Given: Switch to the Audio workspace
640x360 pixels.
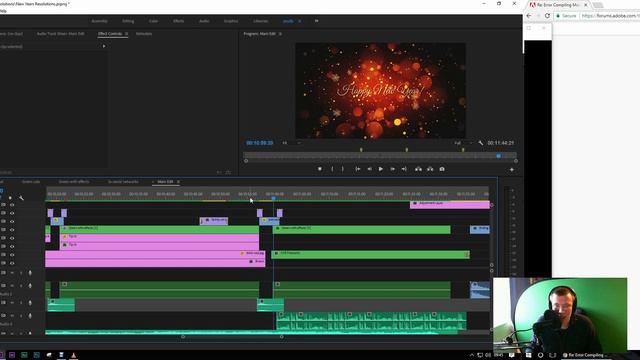Looking at the screenshot, I should pos(204,21).
